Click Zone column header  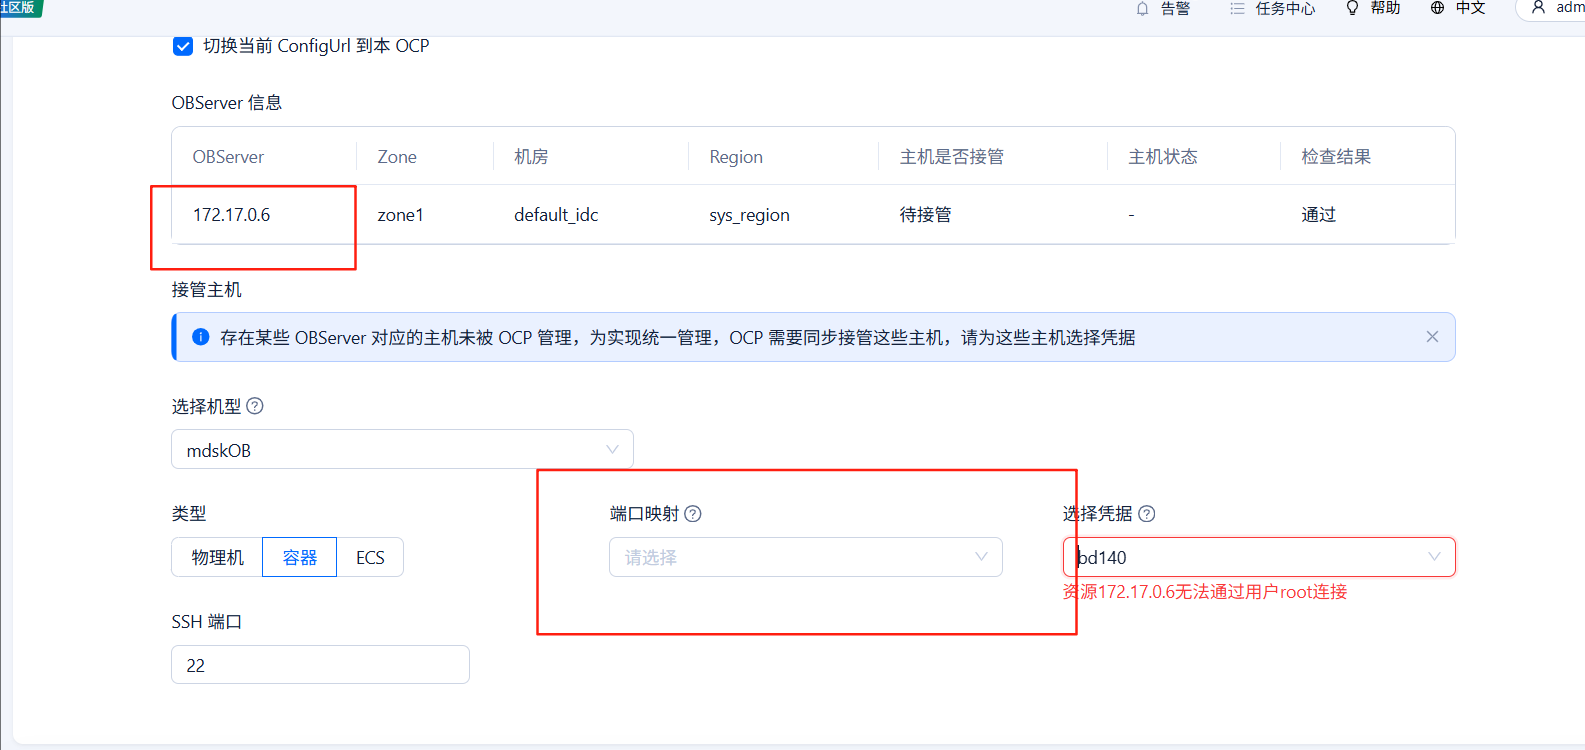397,157
